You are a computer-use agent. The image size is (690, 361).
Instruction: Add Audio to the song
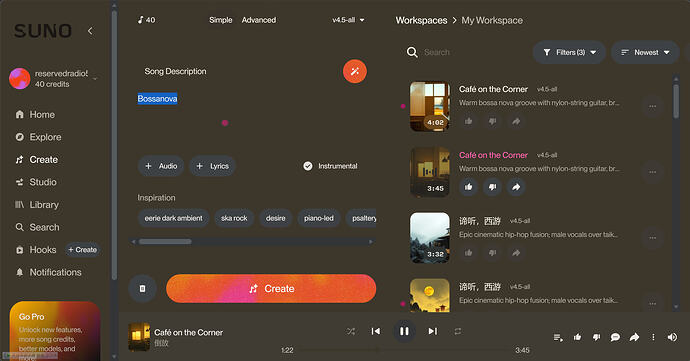point(161,166)
